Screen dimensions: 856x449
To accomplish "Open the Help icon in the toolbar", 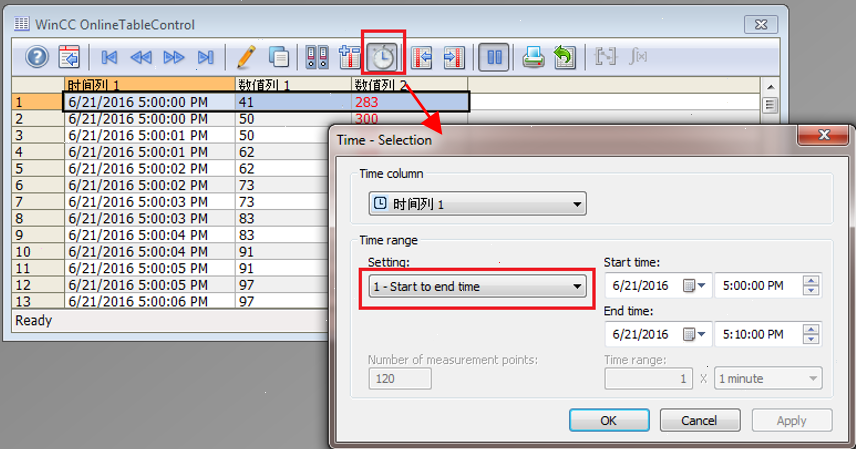I will (x=37, y=57).
